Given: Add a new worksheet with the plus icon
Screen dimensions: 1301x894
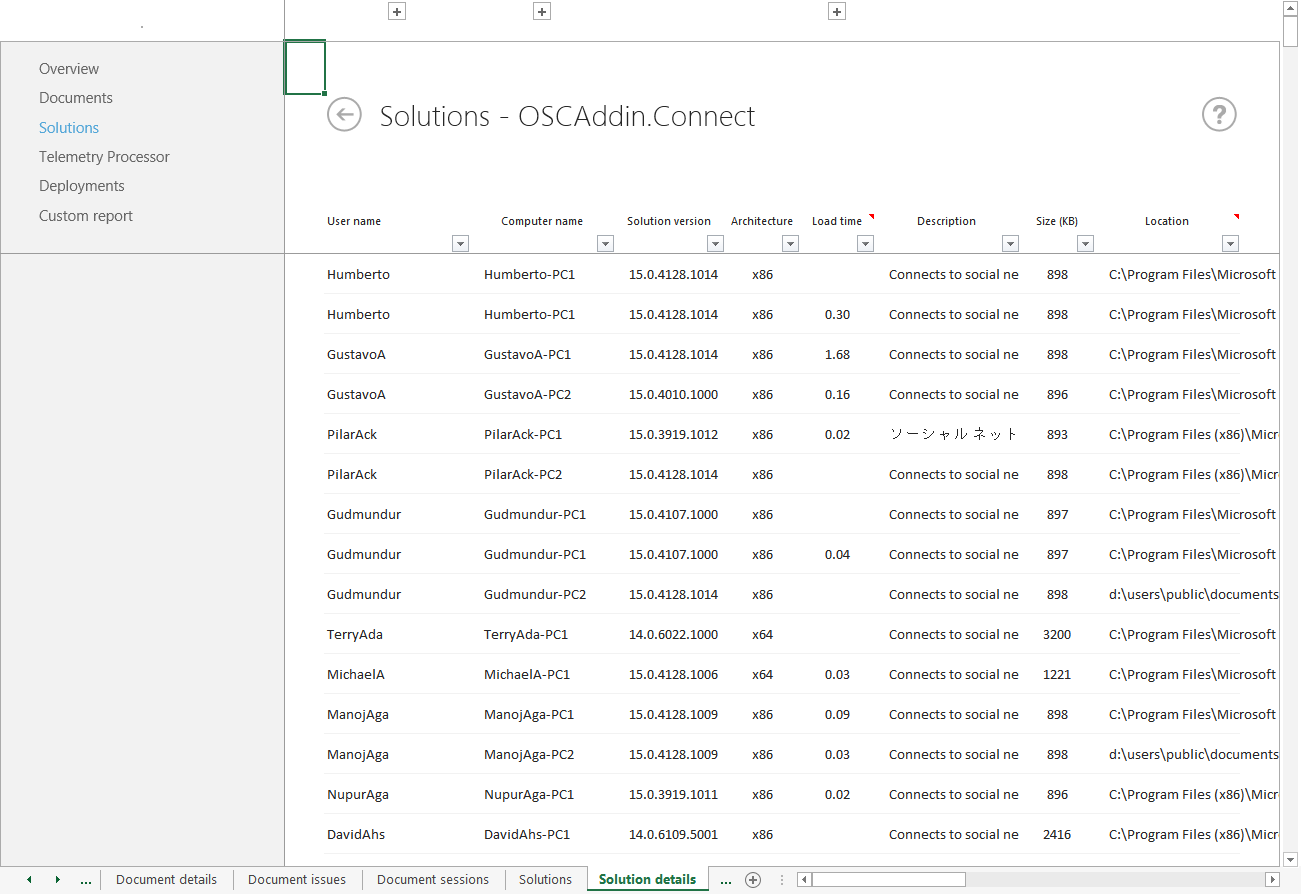Looking at the screenshot, I should [x=752, y=879].
